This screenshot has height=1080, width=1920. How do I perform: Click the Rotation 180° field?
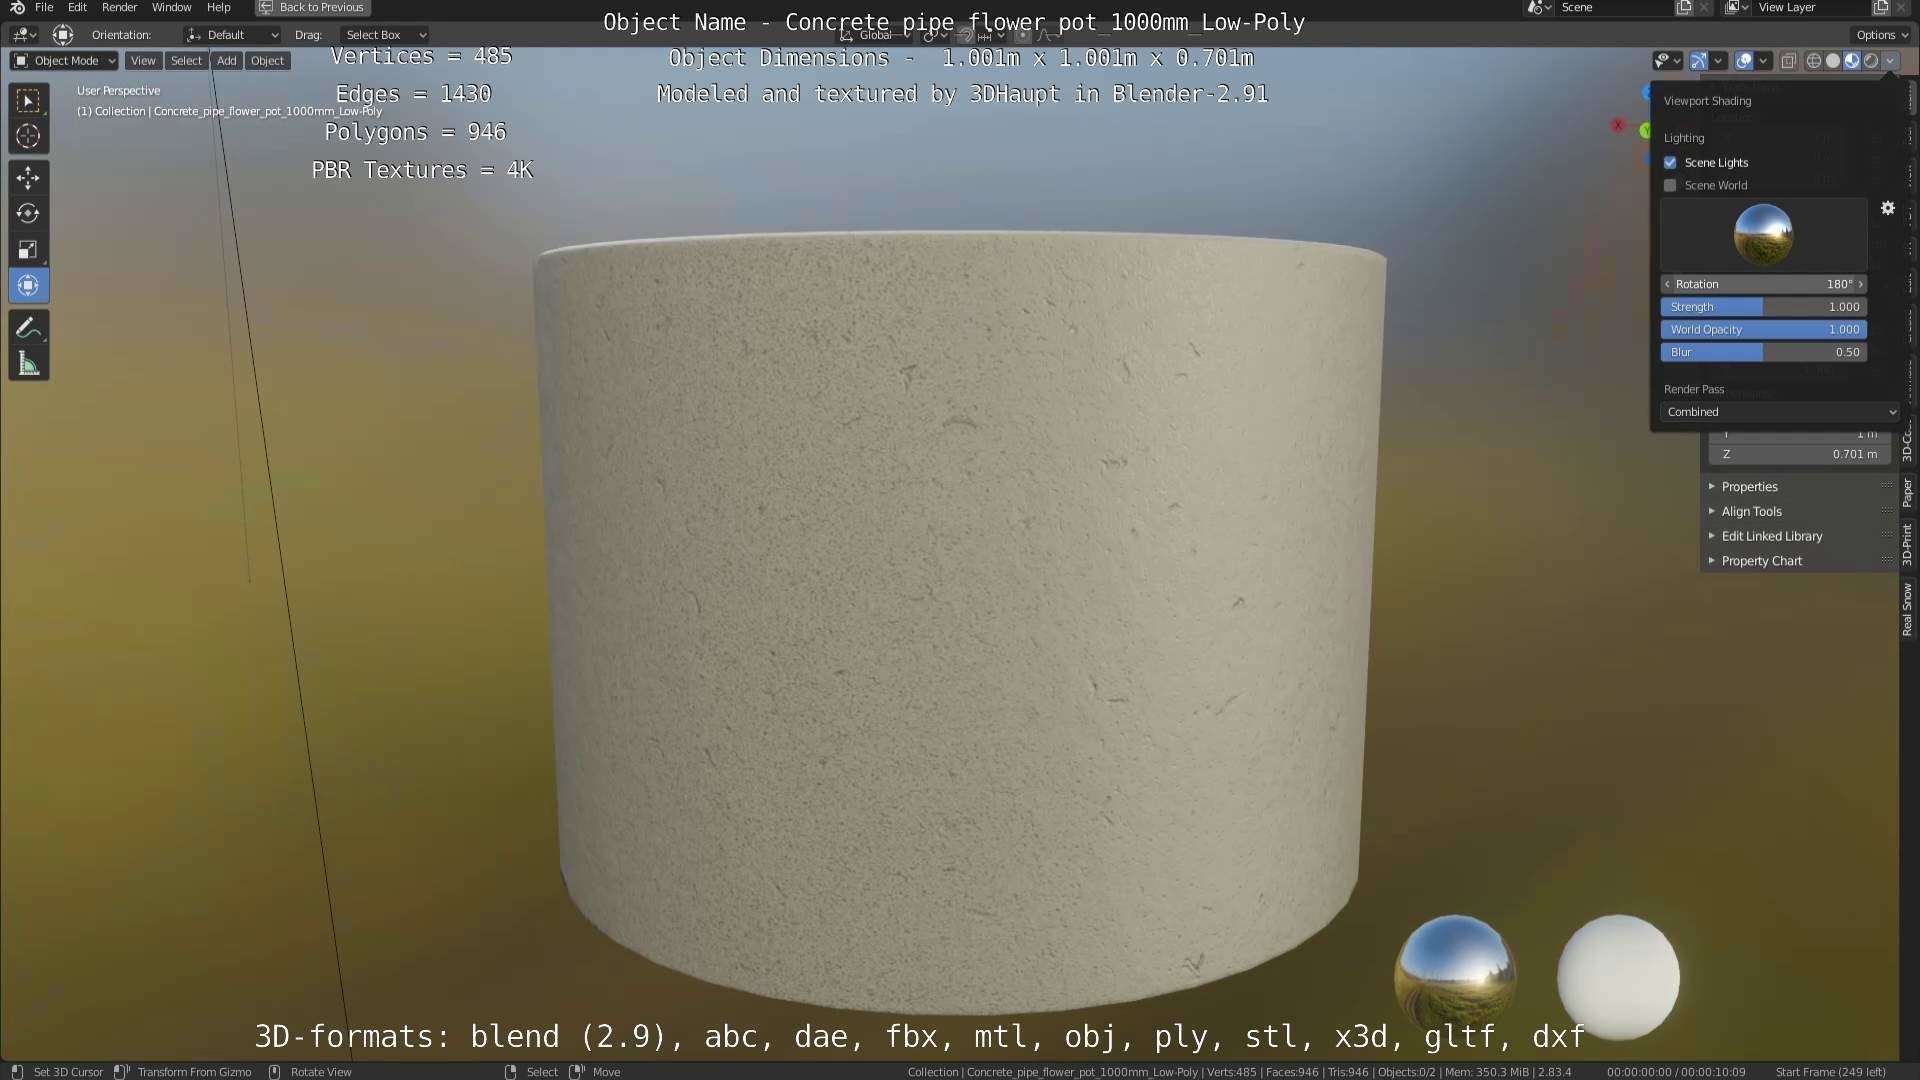coord(1763,284)
